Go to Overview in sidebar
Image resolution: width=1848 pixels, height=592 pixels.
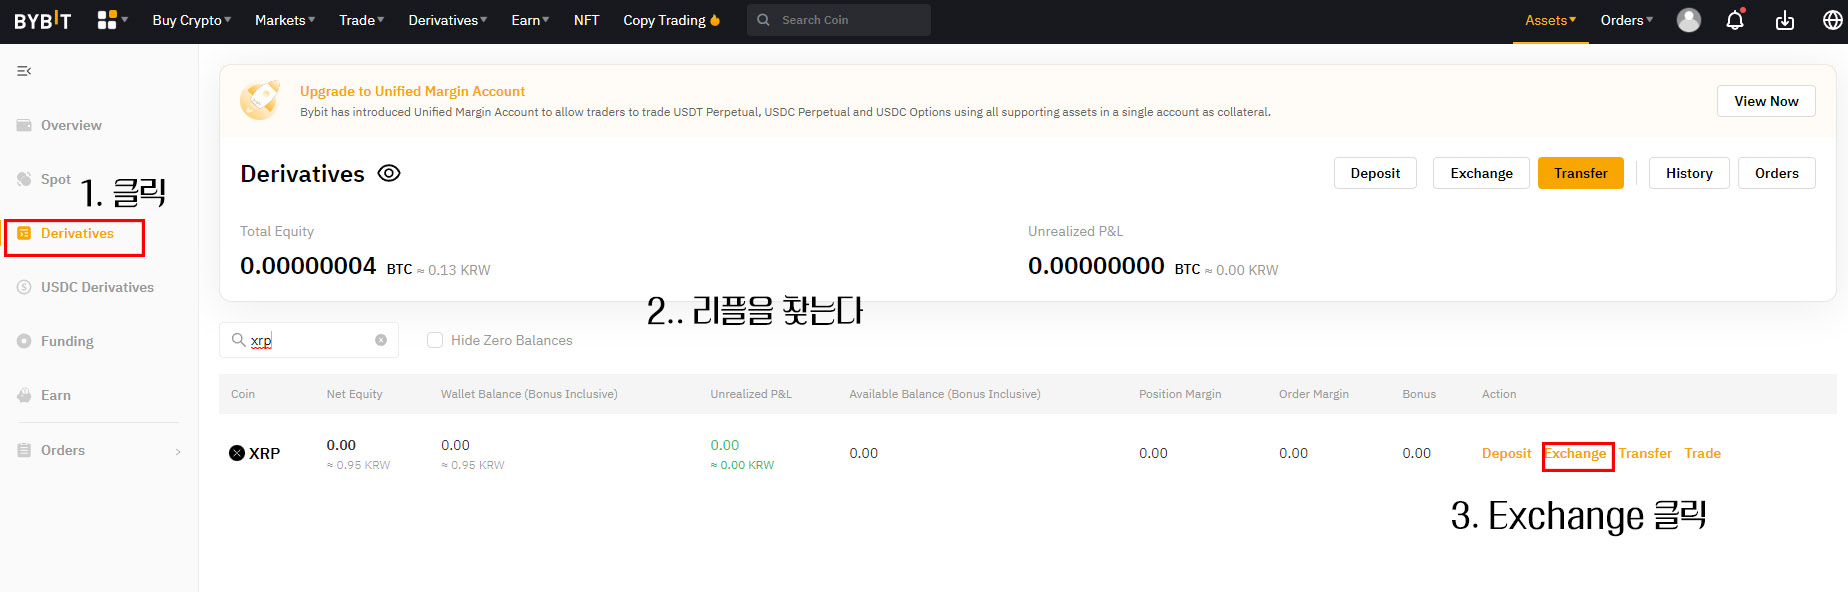click(71, 125)
